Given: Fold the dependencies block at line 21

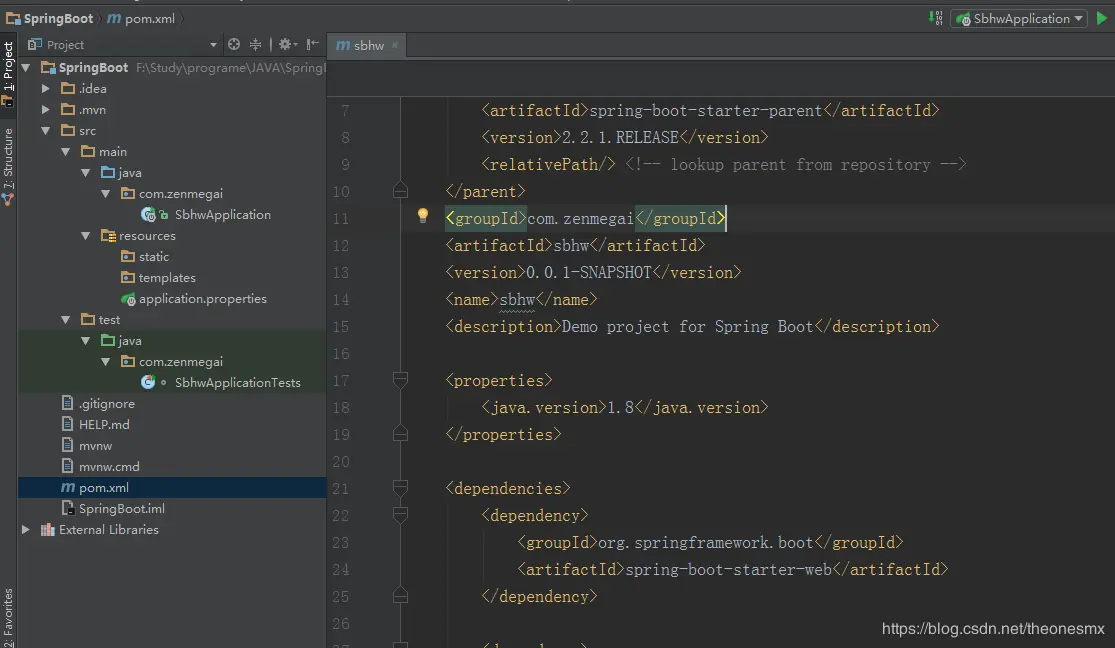Looking at the screenshot, I should tap(401, 489).
